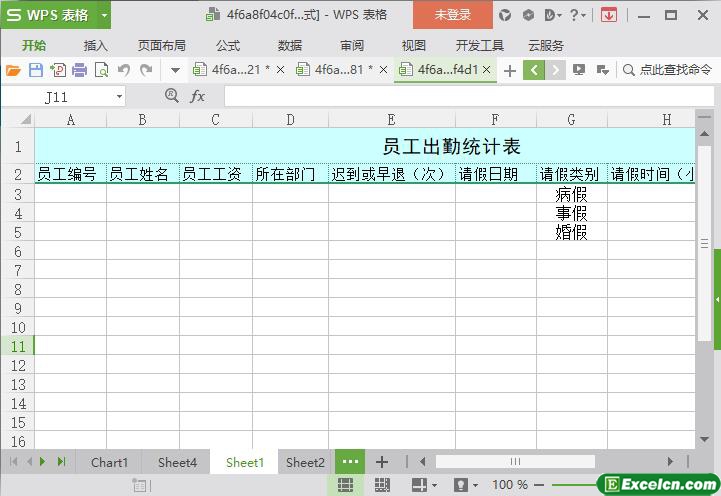The image size is (721, 496).
Task: Toggle page break preview view
Action: pyautogui.click(x=382, y=485)
